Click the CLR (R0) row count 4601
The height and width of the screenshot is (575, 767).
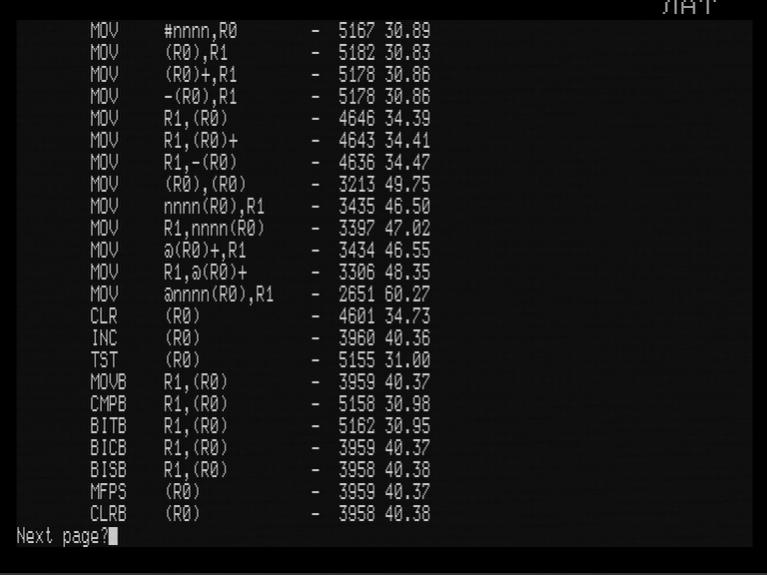pyautogui.click(x=357, y=317)
